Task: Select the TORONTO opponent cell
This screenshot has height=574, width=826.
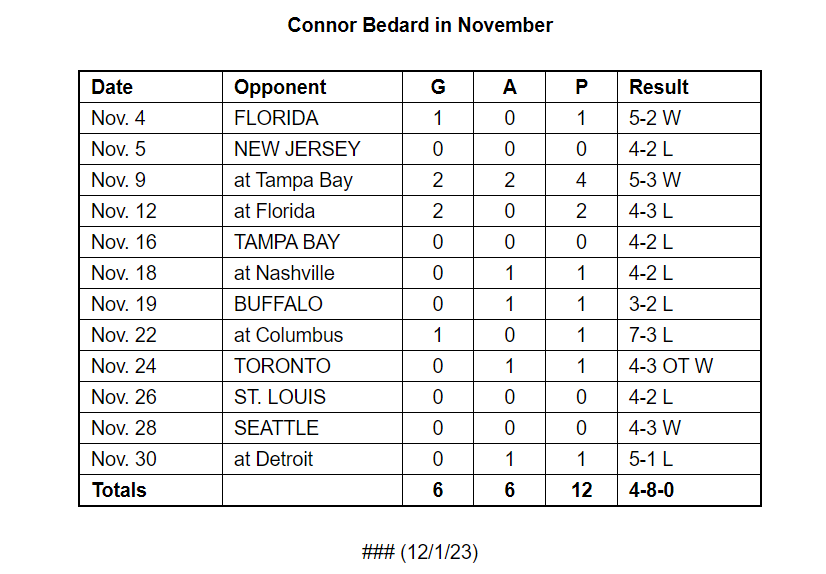Action: tap(312, 366)
